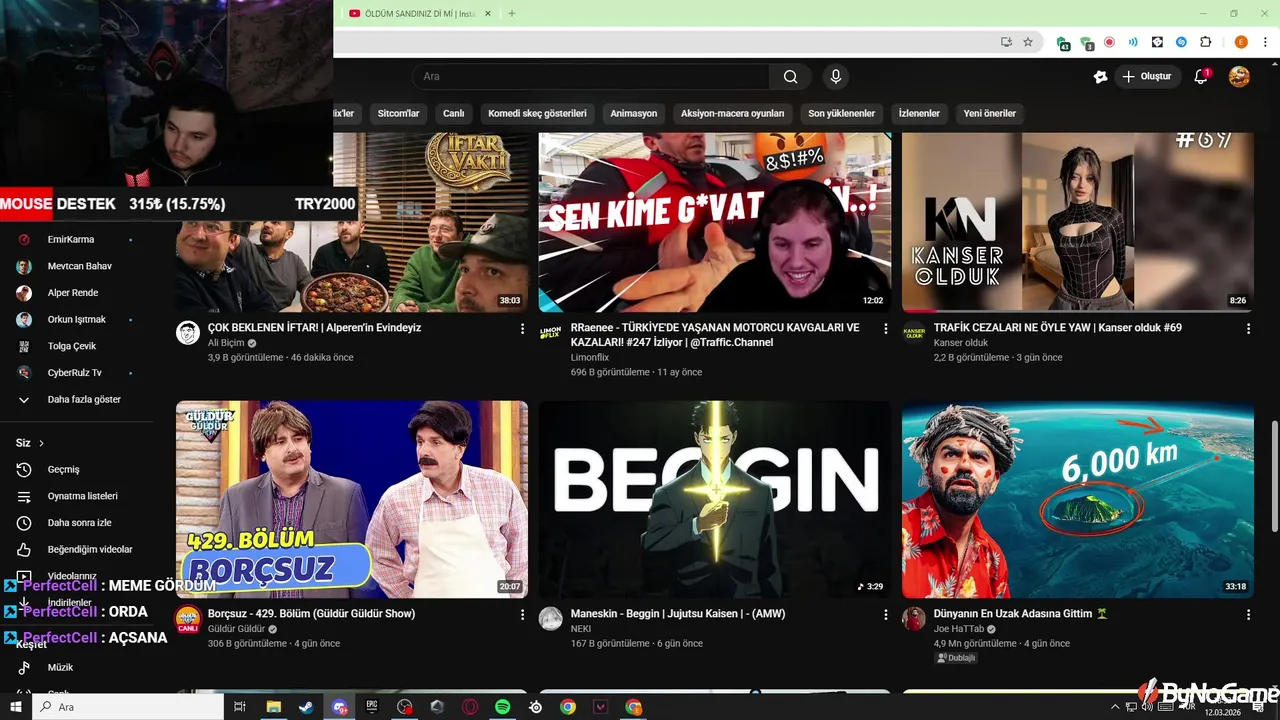Expand the Siz section chevron
1280x720 pixels.
tap(41, 443)
